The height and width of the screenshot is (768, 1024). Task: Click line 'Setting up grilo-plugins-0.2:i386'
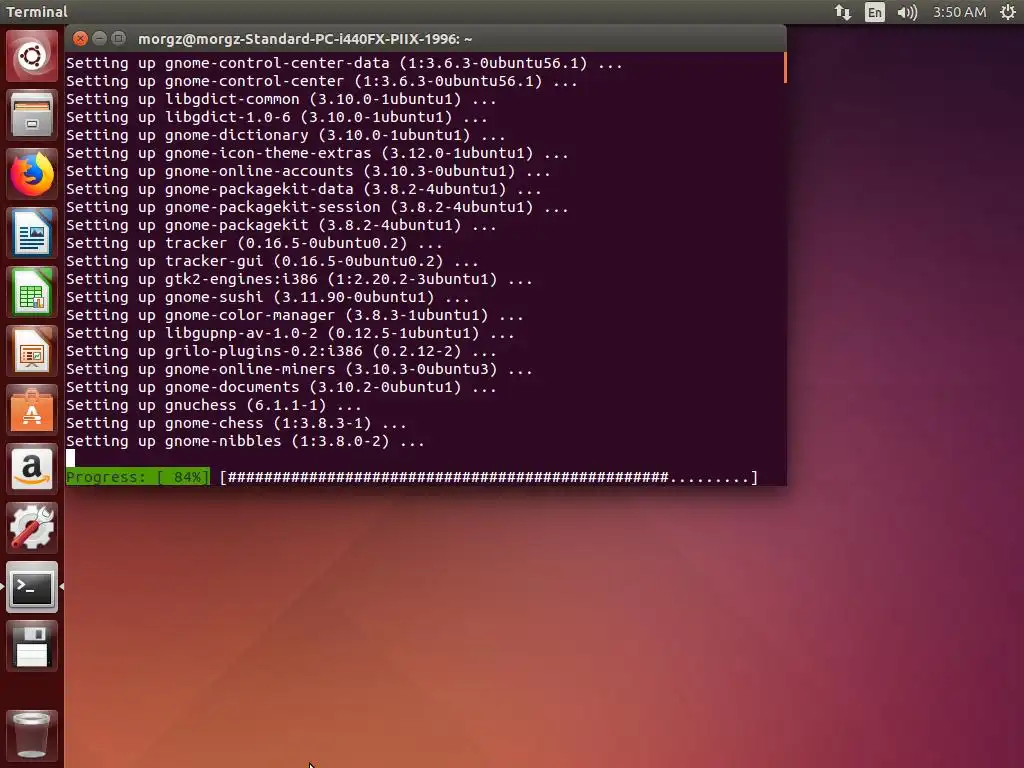click(281, 351)
